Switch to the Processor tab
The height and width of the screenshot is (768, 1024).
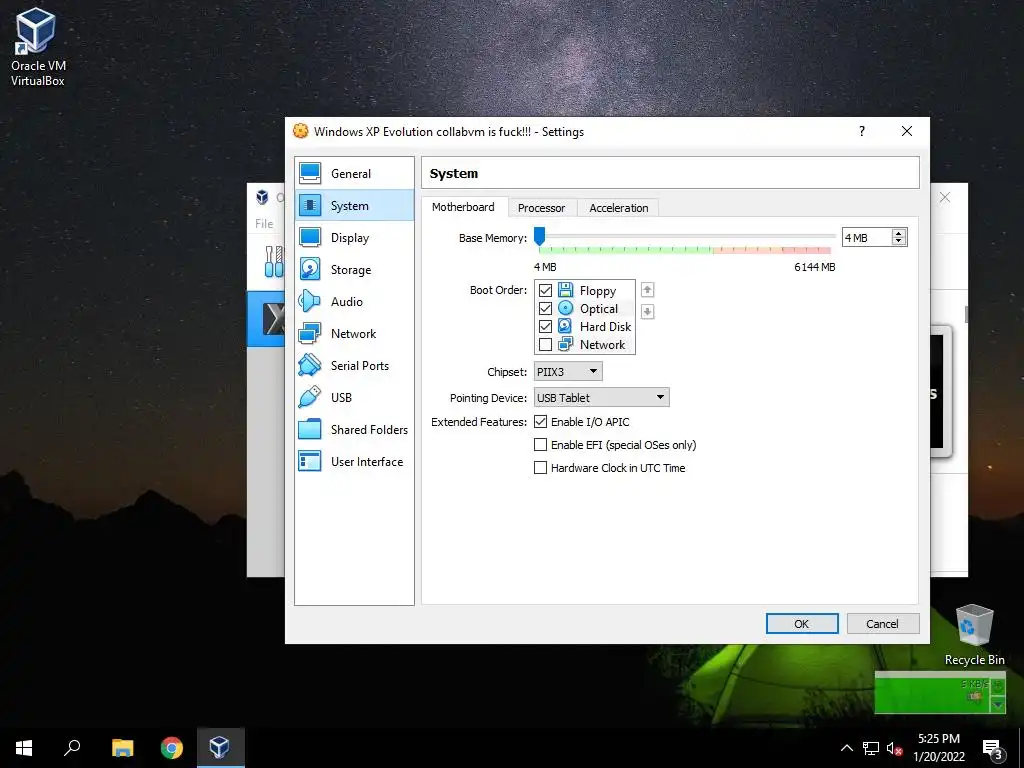pos(541,208)
